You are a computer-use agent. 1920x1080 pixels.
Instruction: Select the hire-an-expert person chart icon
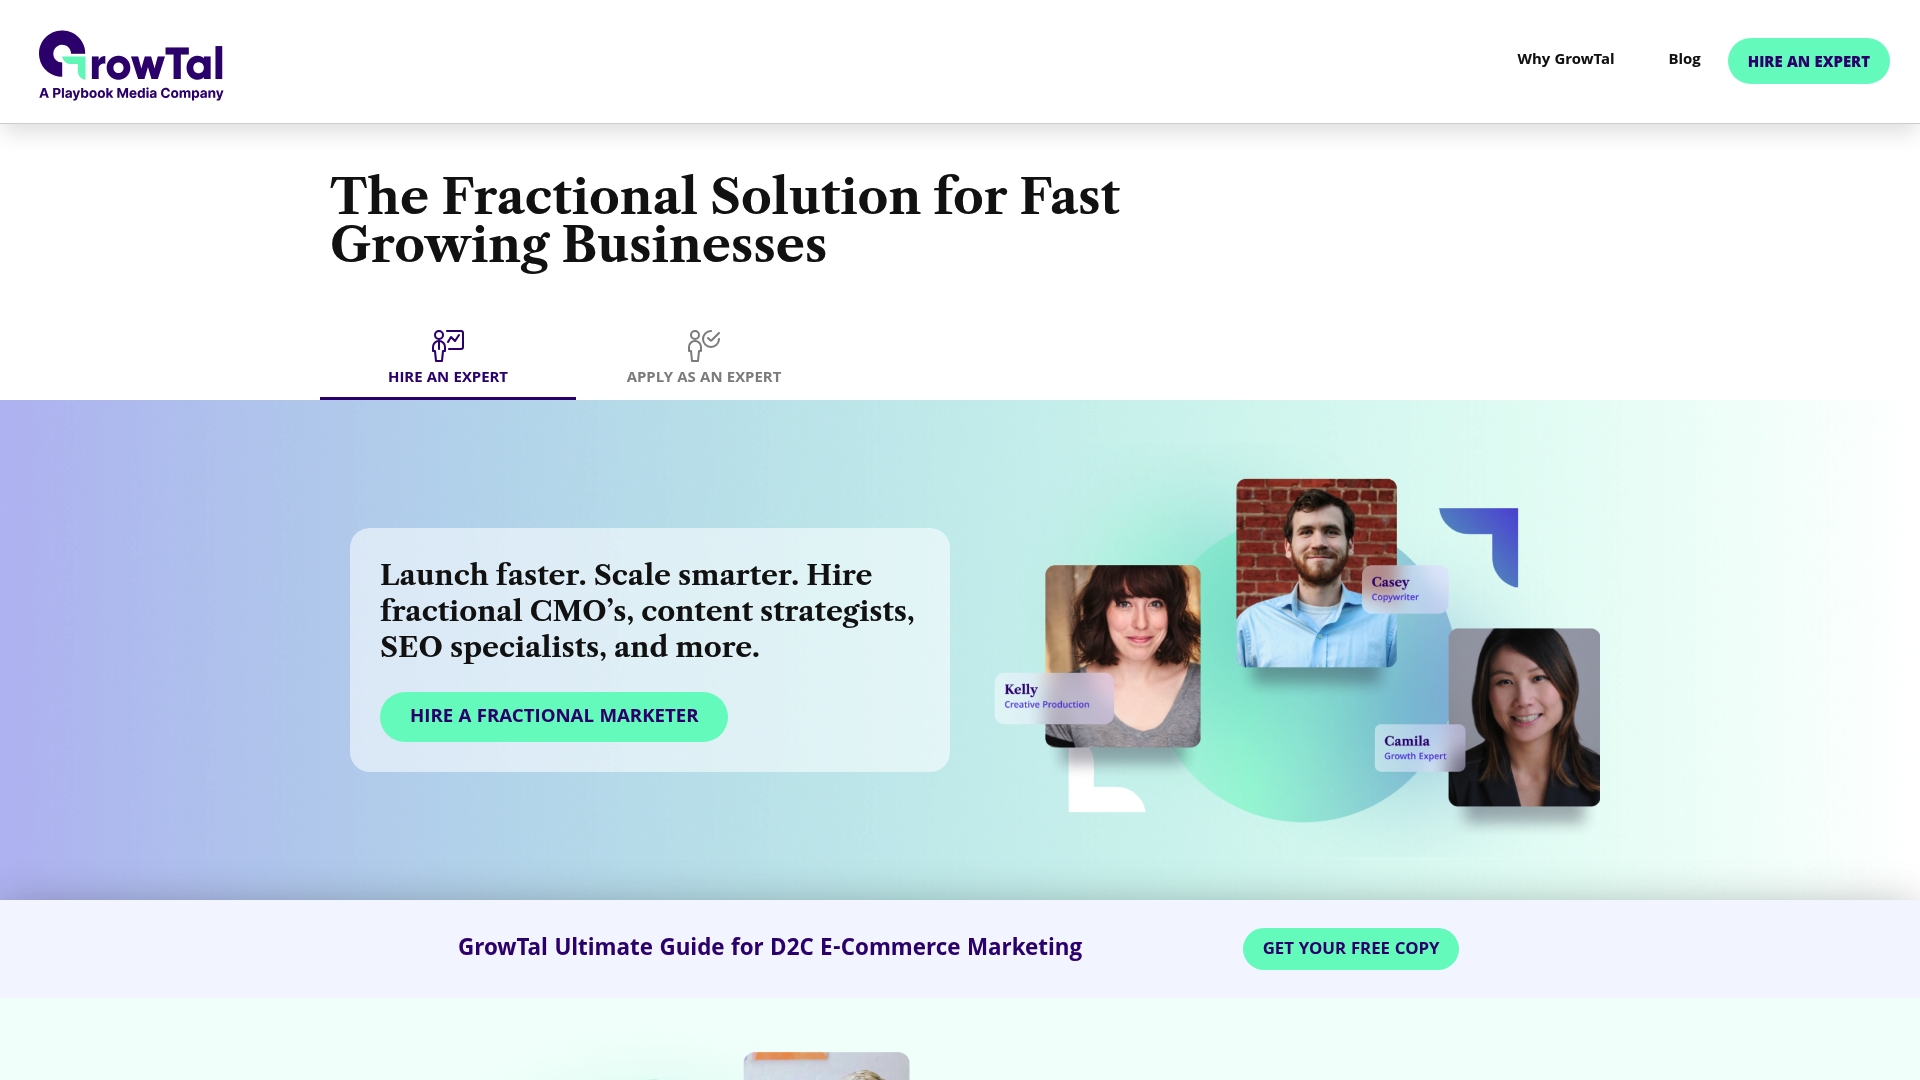[x=448, y=345]
